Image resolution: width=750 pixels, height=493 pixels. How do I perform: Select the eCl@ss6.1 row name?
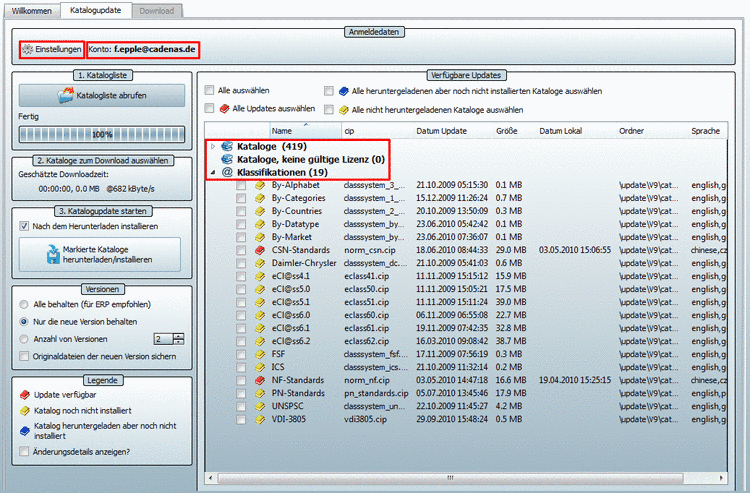pos(291,328)
